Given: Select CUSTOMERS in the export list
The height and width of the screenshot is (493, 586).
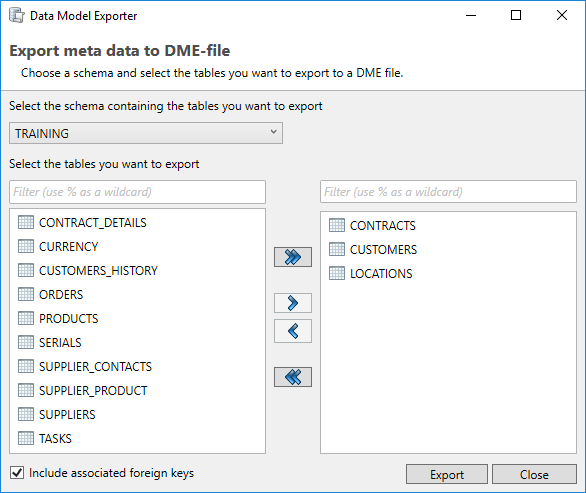Looking at the screenshot, I should point(383,249).
